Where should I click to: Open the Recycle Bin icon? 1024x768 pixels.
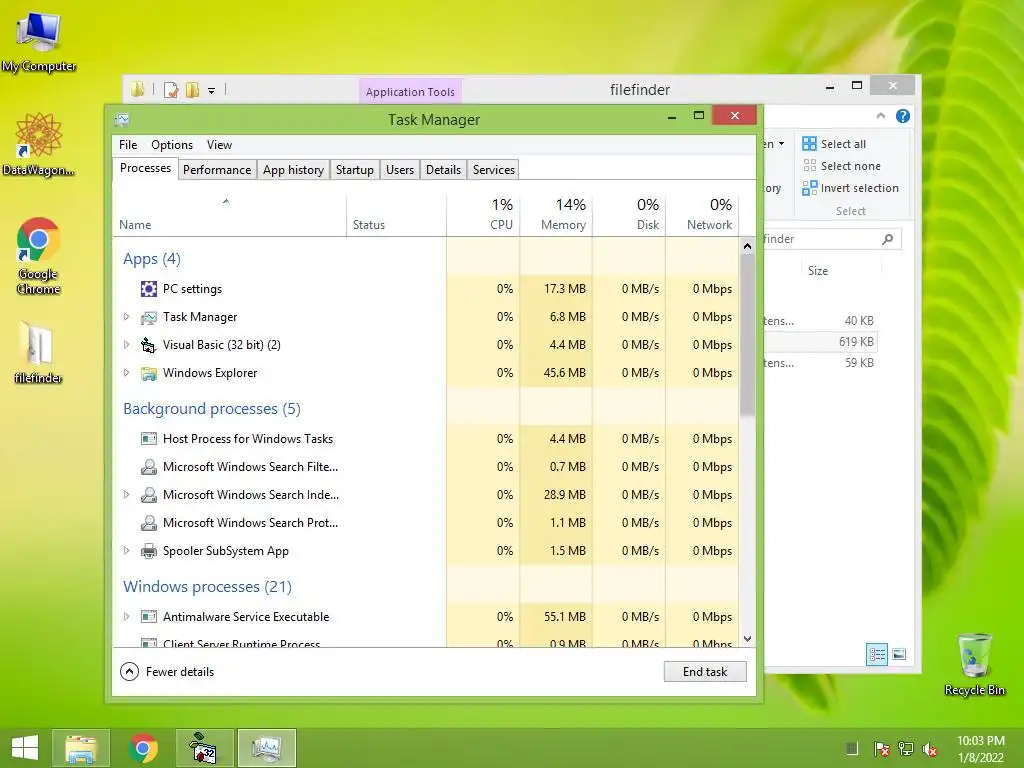pyautogui.click(x=974, y=664)
